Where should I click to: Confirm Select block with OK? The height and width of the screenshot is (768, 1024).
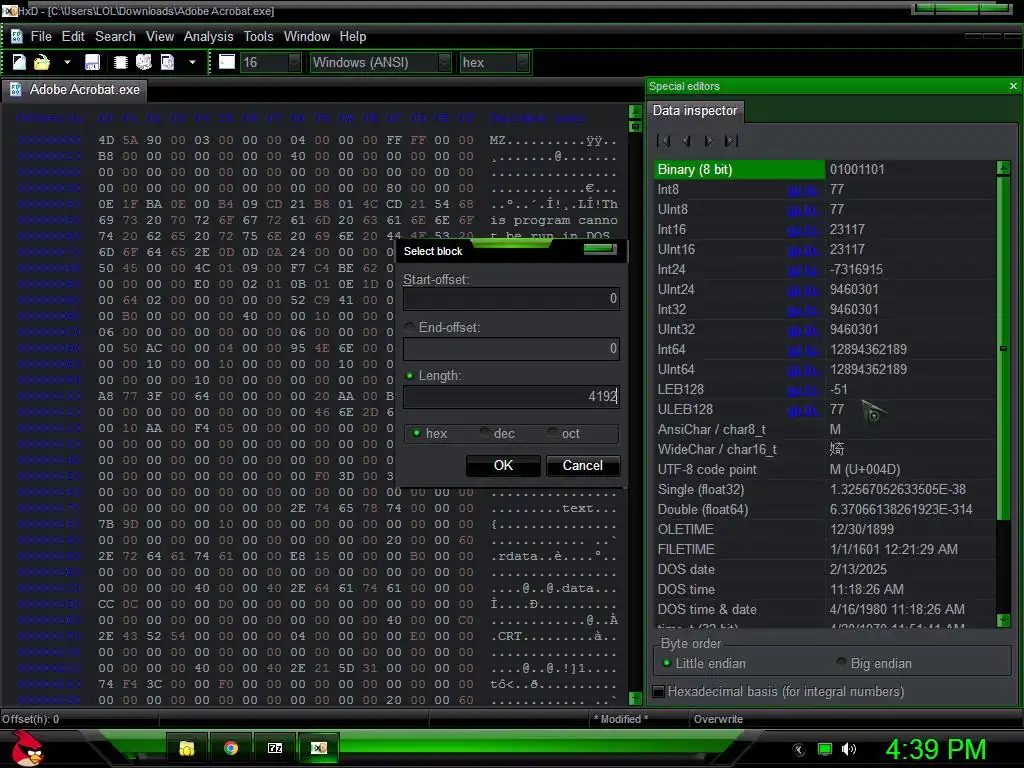[x=503, y=466]
